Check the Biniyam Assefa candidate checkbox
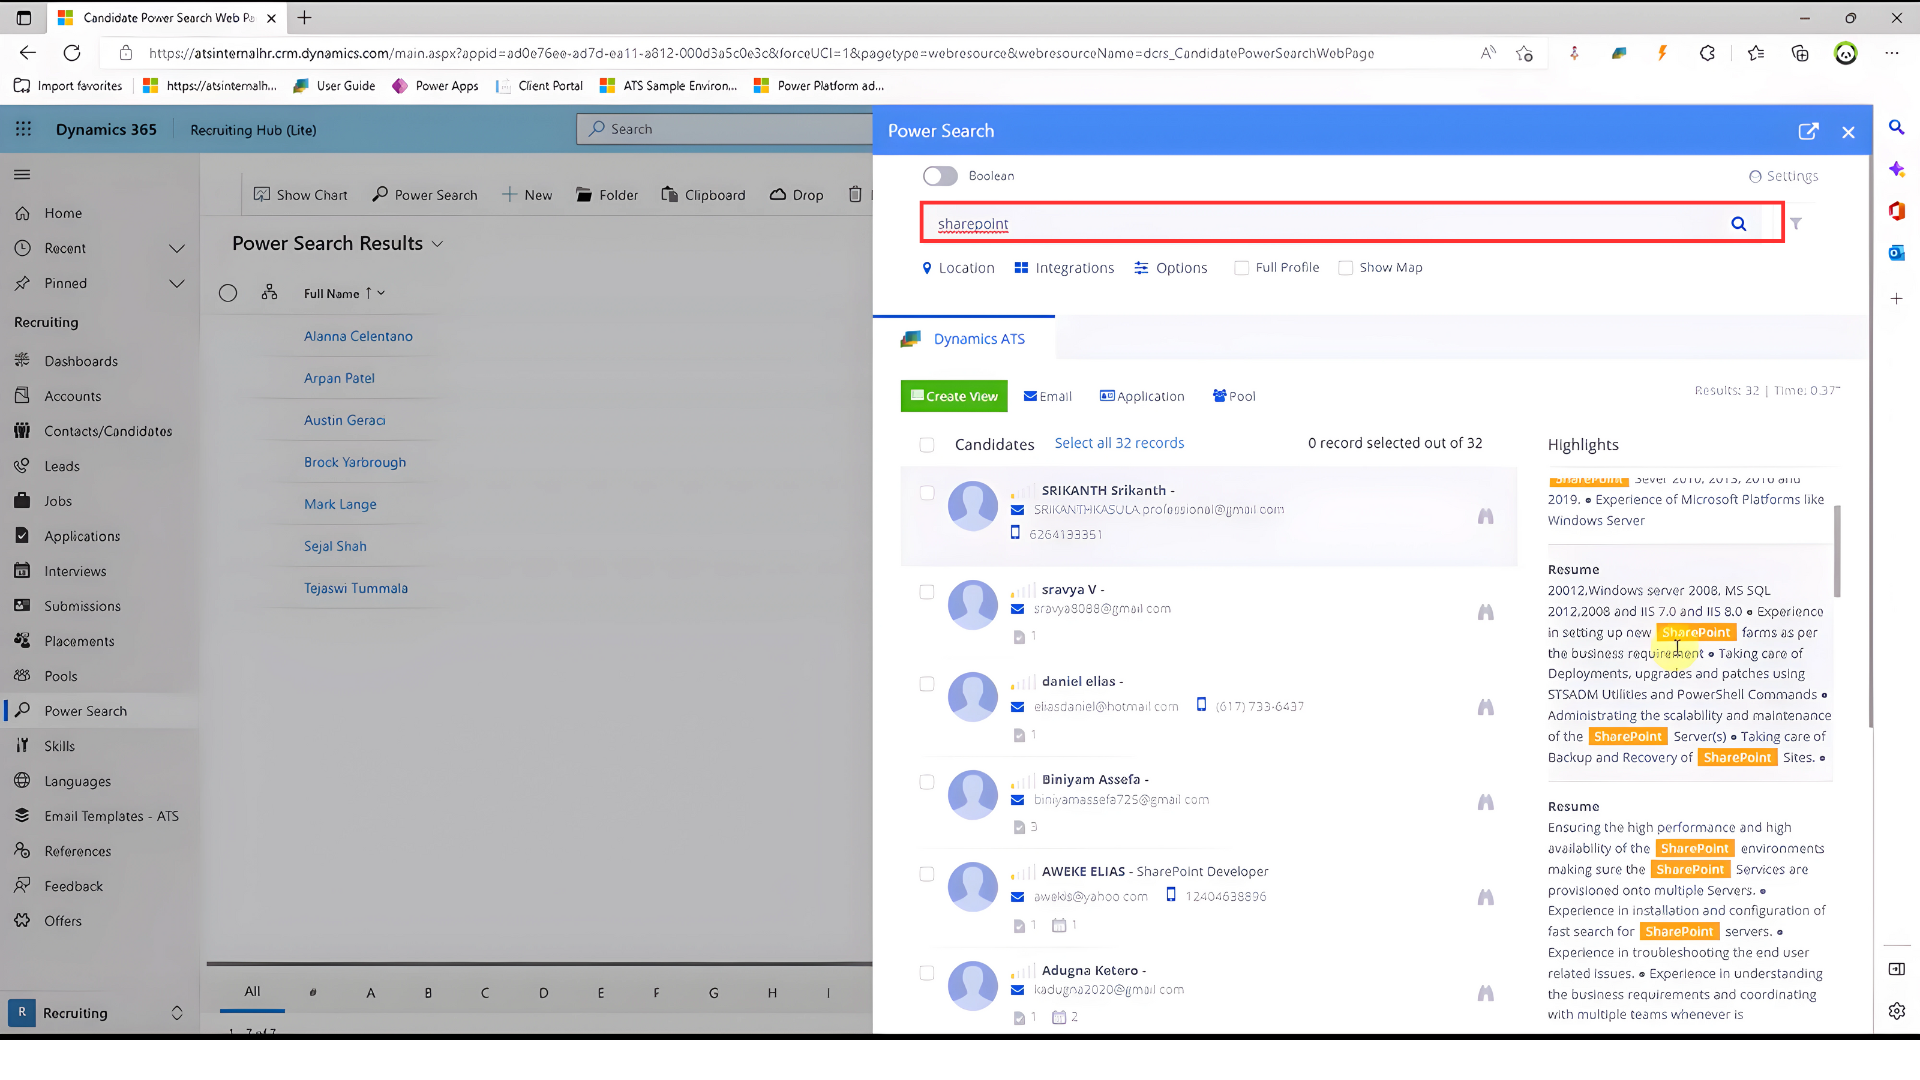1920x1080 pixels. [927, 782]
